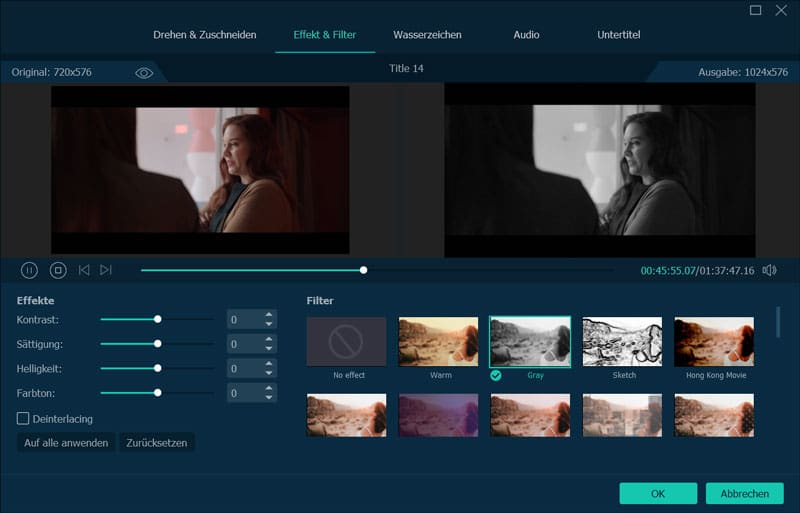
Task: Select the Hong Kong Movie filter
Action: point(714,342)
